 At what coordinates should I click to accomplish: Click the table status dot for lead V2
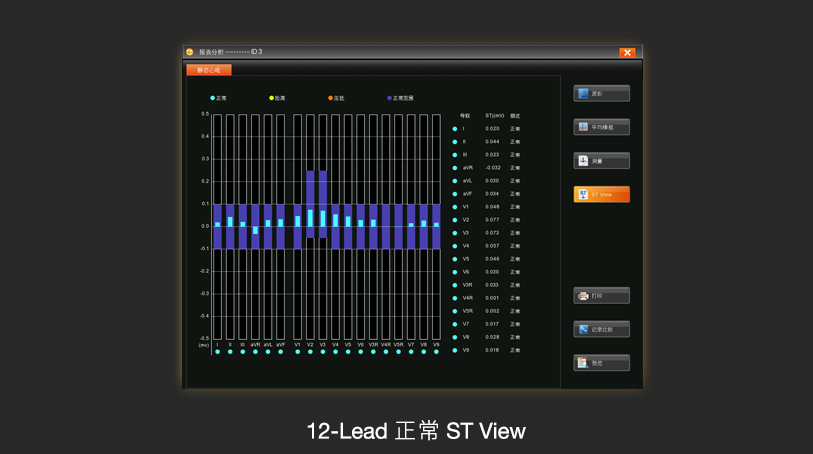[x=455, y=220]
